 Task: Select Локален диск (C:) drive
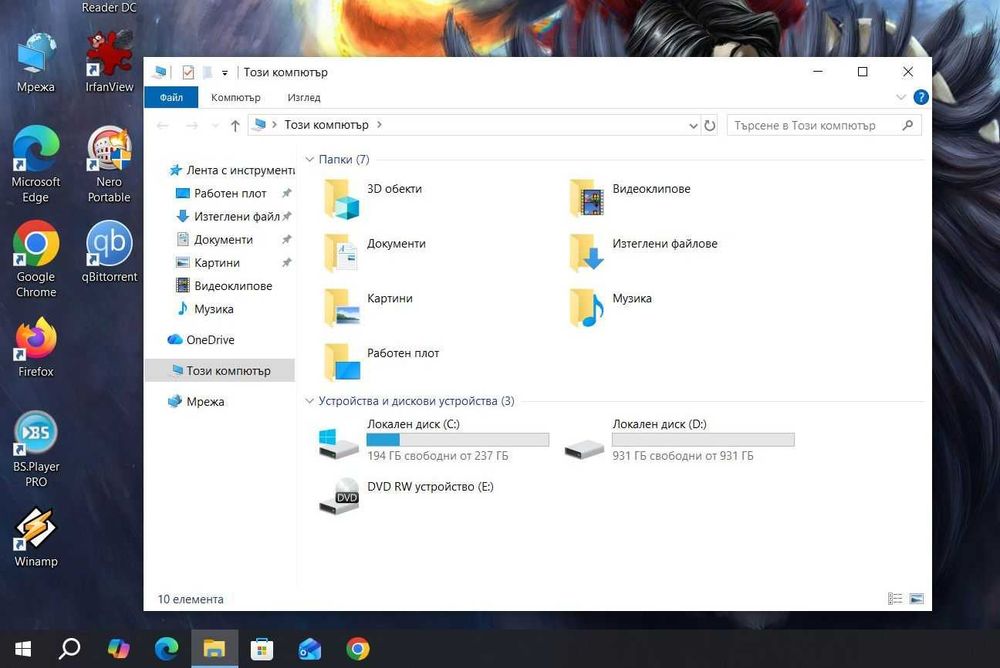pyautogui.click(x=434, y=440)
